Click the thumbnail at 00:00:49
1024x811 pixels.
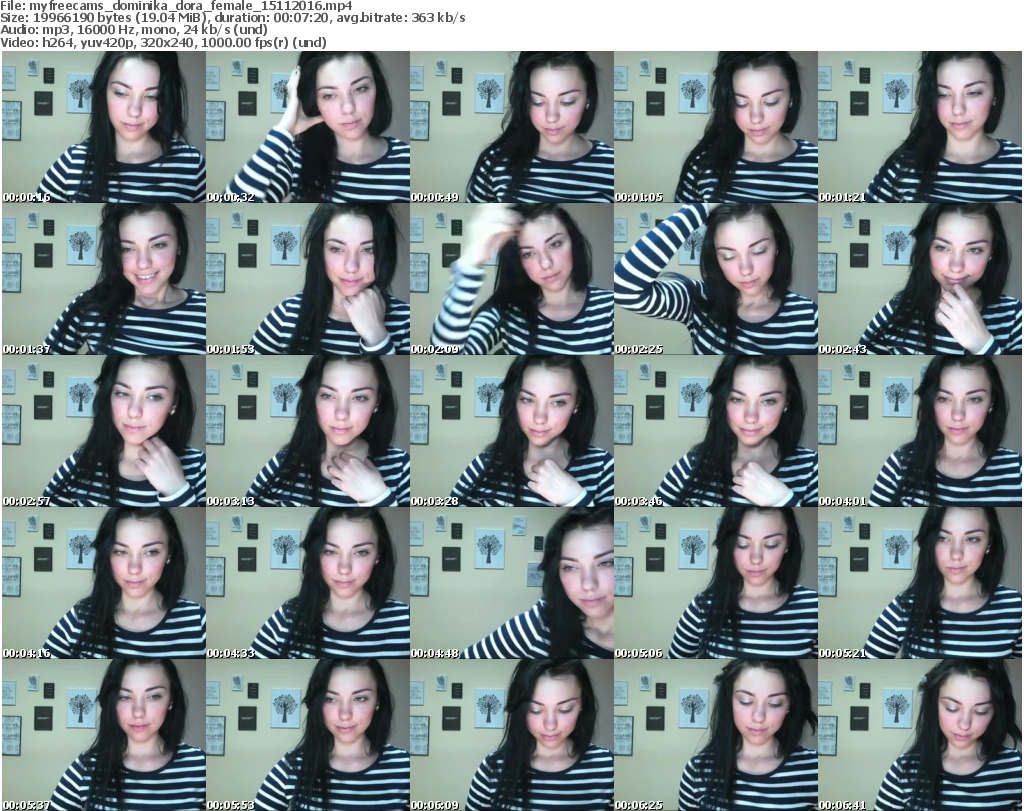[511, 128]
